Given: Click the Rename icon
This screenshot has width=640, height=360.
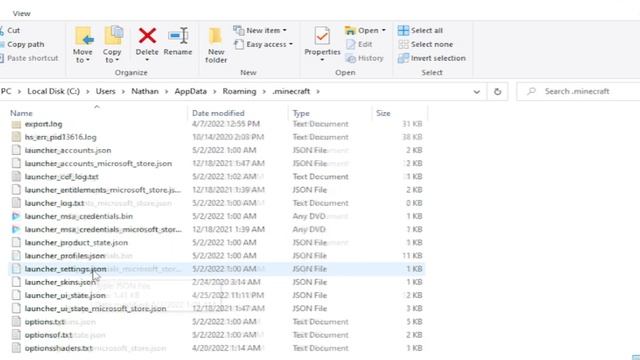Looking at the screenshot, I should (178, 36).
